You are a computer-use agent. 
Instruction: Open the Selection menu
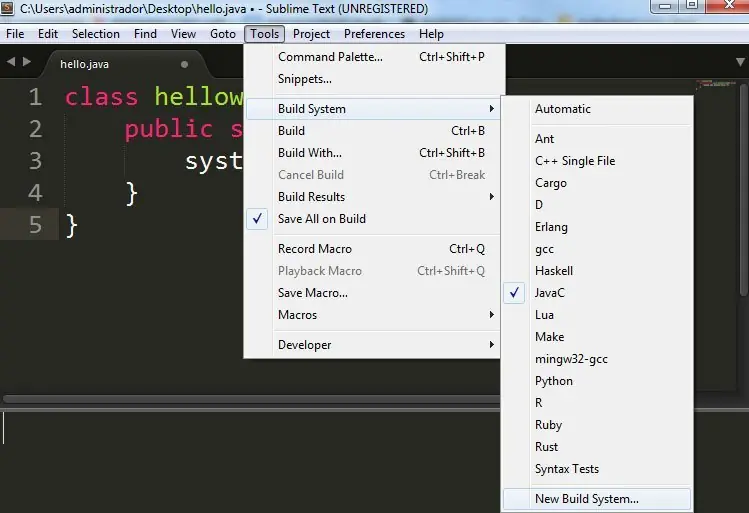click(x=96, y=34)
